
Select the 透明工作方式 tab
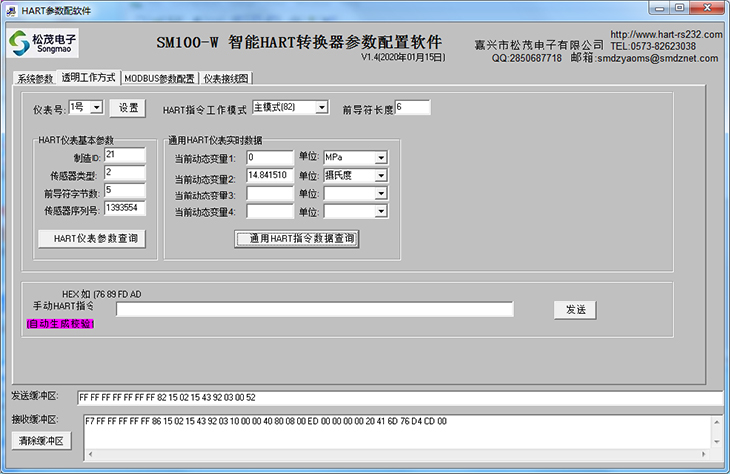click(x=88, y=78)
